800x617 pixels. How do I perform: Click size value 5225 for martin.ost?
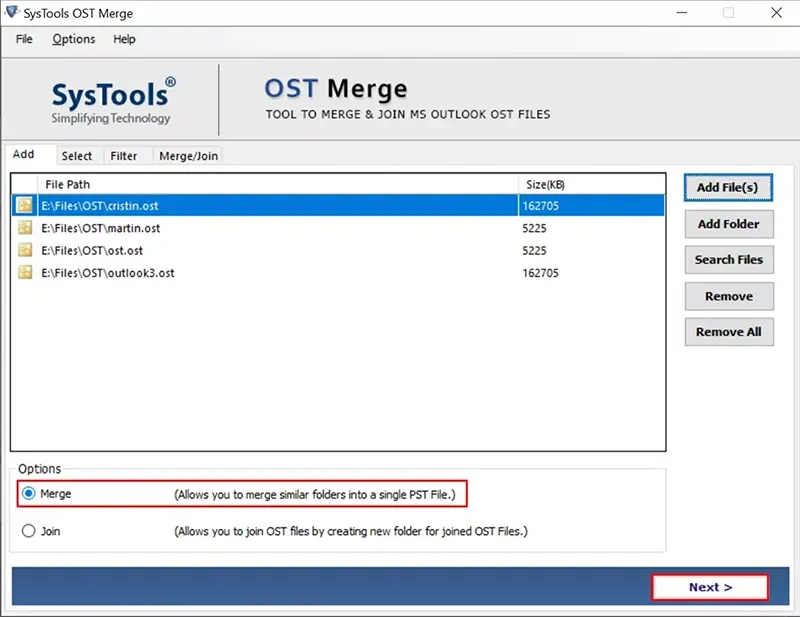click(x=534, y=228)
